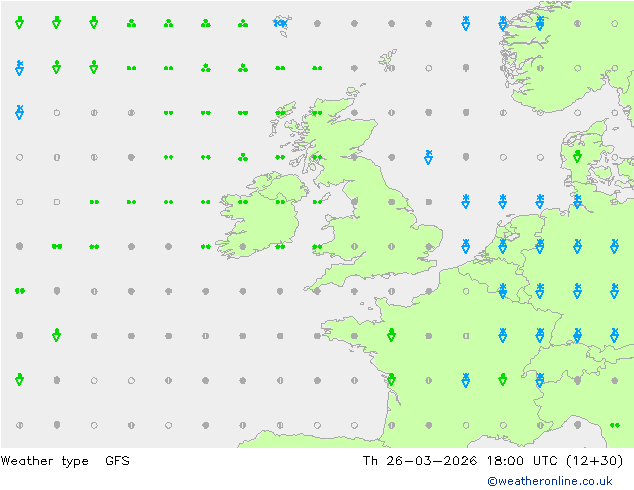
Task: Select the 'GFS' model label
Action: click(x=117, y=460)
